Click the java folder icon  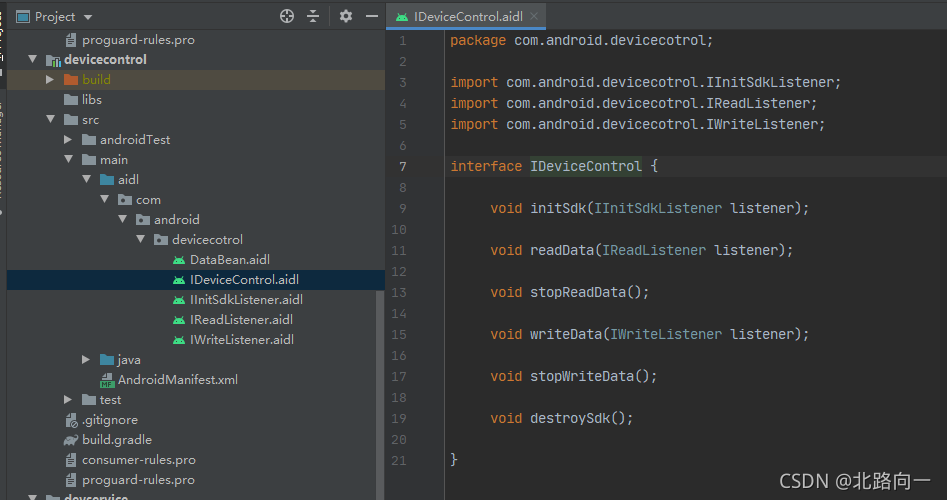tap(107, 359)
